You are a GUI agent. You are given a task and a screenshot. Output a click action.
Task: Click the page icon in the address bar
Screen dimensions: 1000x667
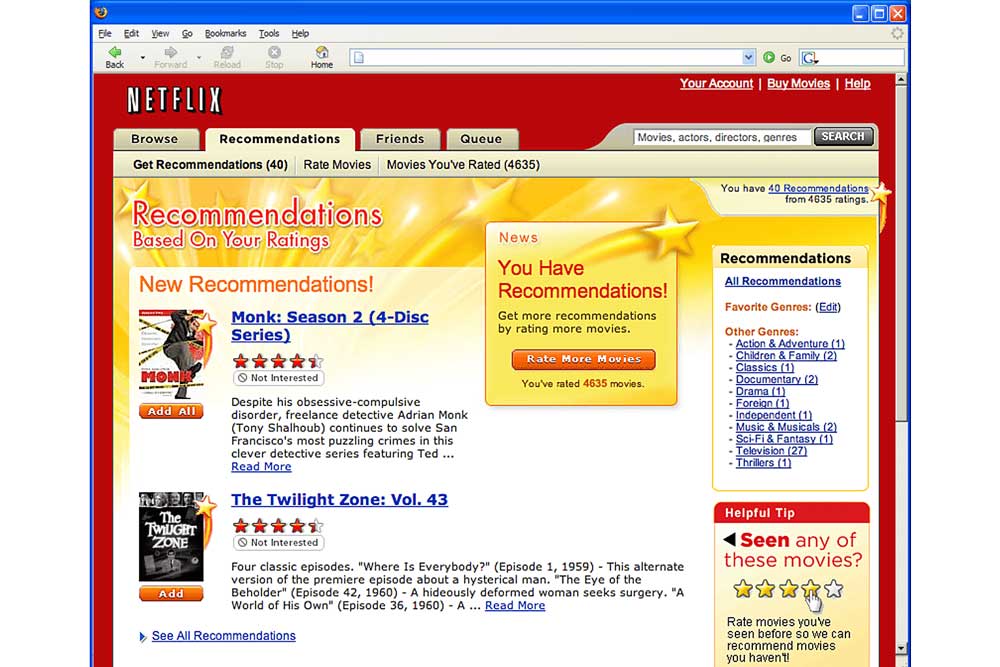(359, 58)
